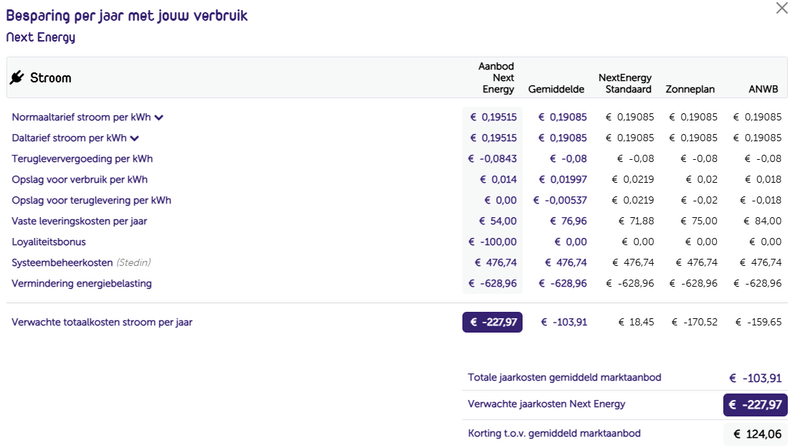This screenshot has height=448, width=800.
Task: Close the Besparing per jaar dialog
Action: pos(782,8)
